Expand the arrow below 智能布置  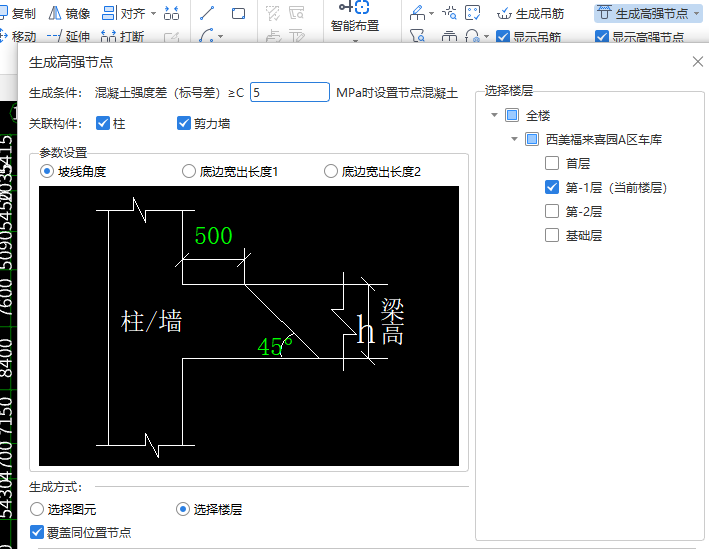[355, 40]
